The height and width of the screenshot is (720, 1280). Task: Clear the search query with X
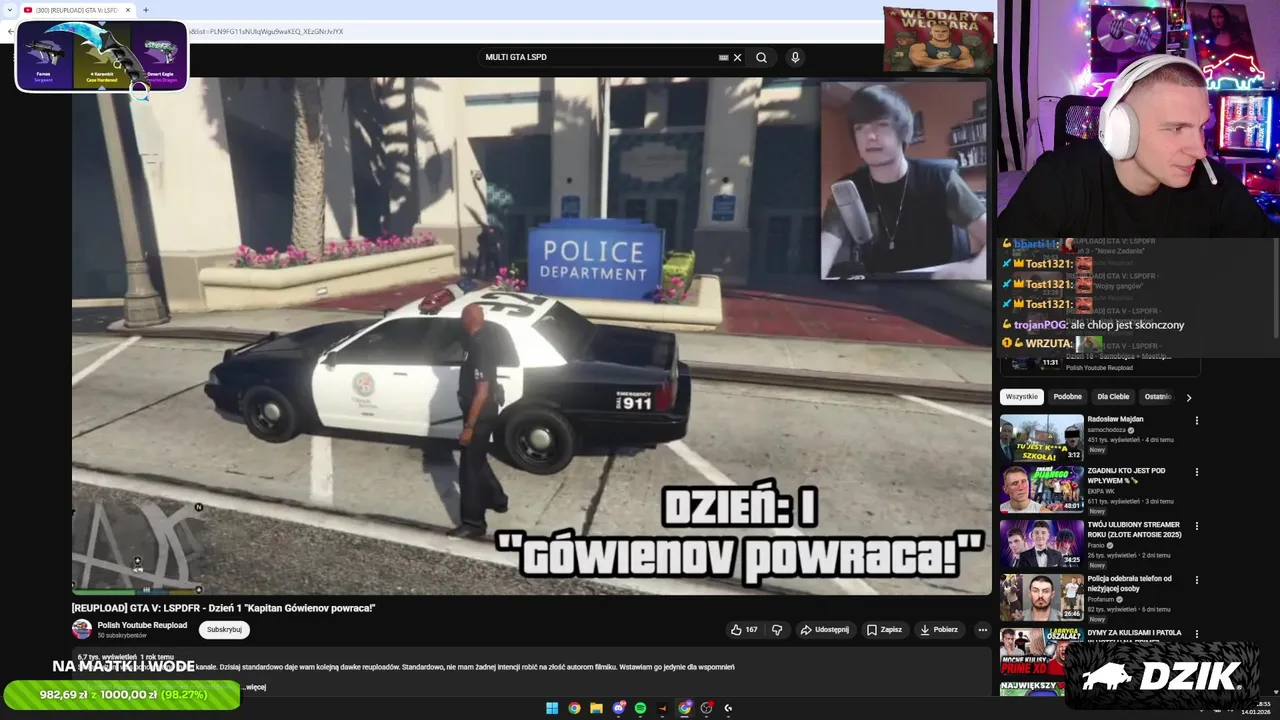point(737,57)
